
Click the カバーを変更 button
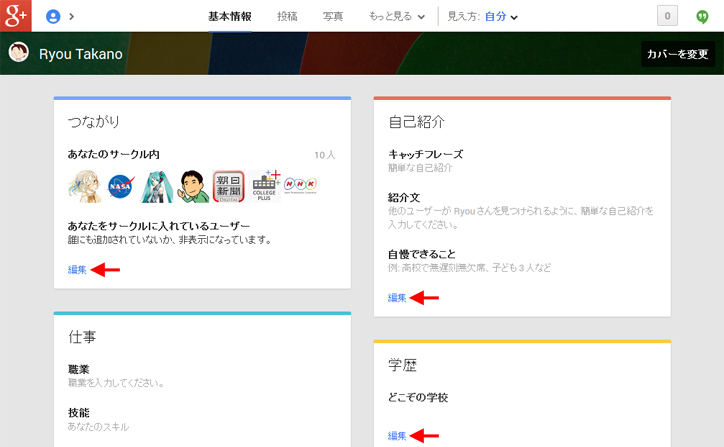click(x=678, y=54)
